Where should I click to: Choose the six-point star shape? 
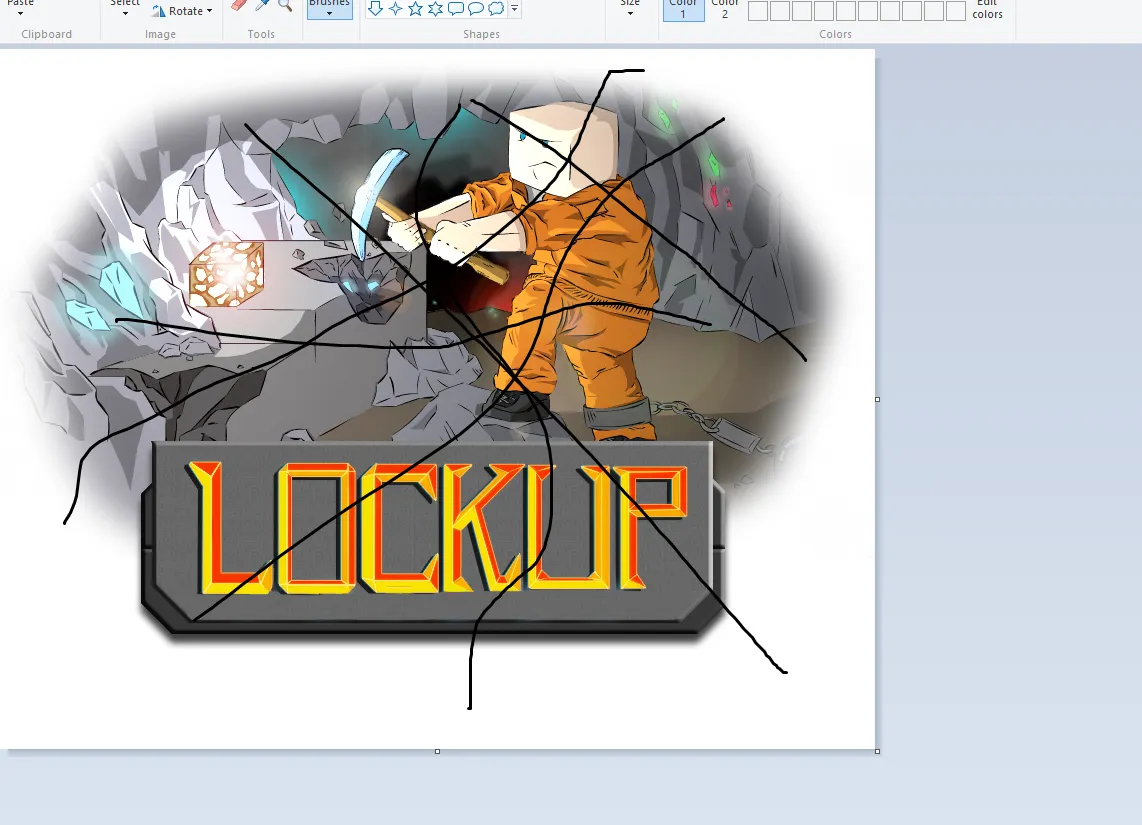pyautogui.click(x=436, y=9)
